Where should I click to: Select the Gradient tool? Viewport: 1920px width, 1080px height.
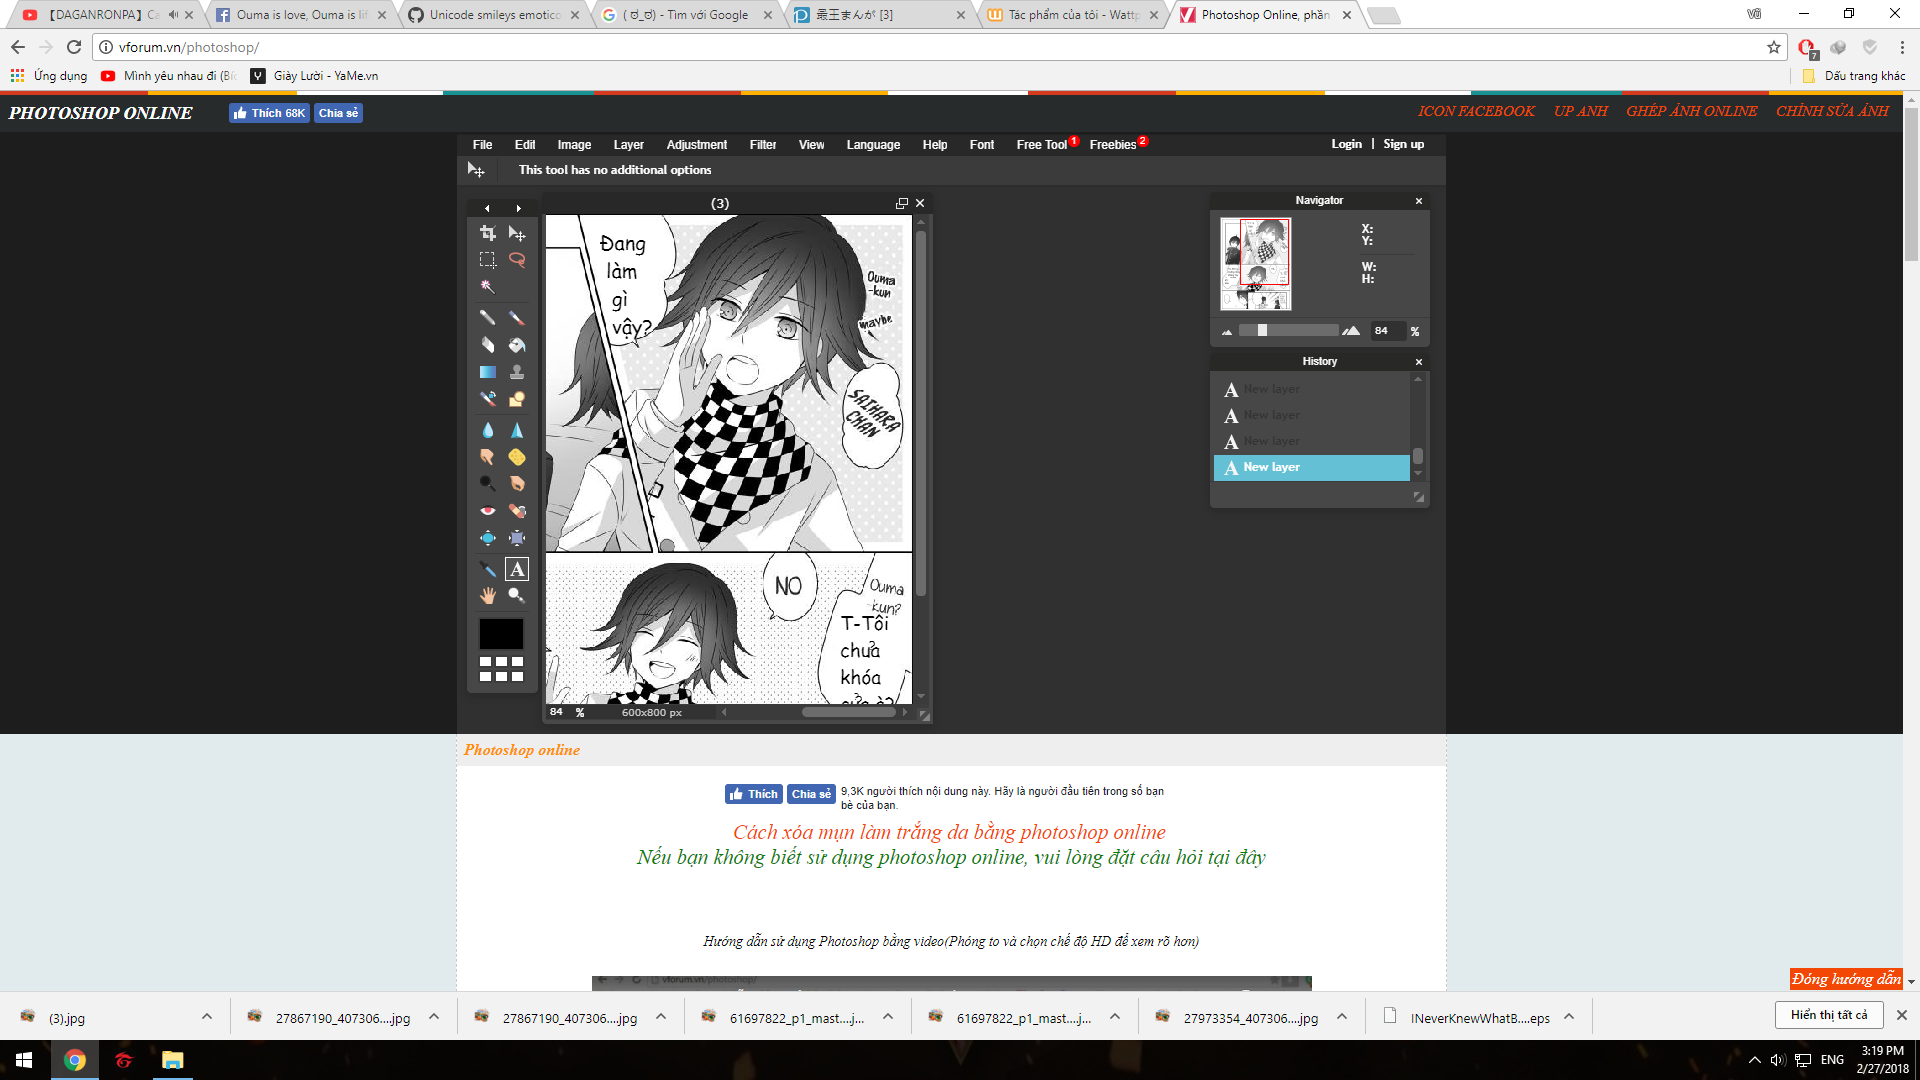(x=487, y=372)
